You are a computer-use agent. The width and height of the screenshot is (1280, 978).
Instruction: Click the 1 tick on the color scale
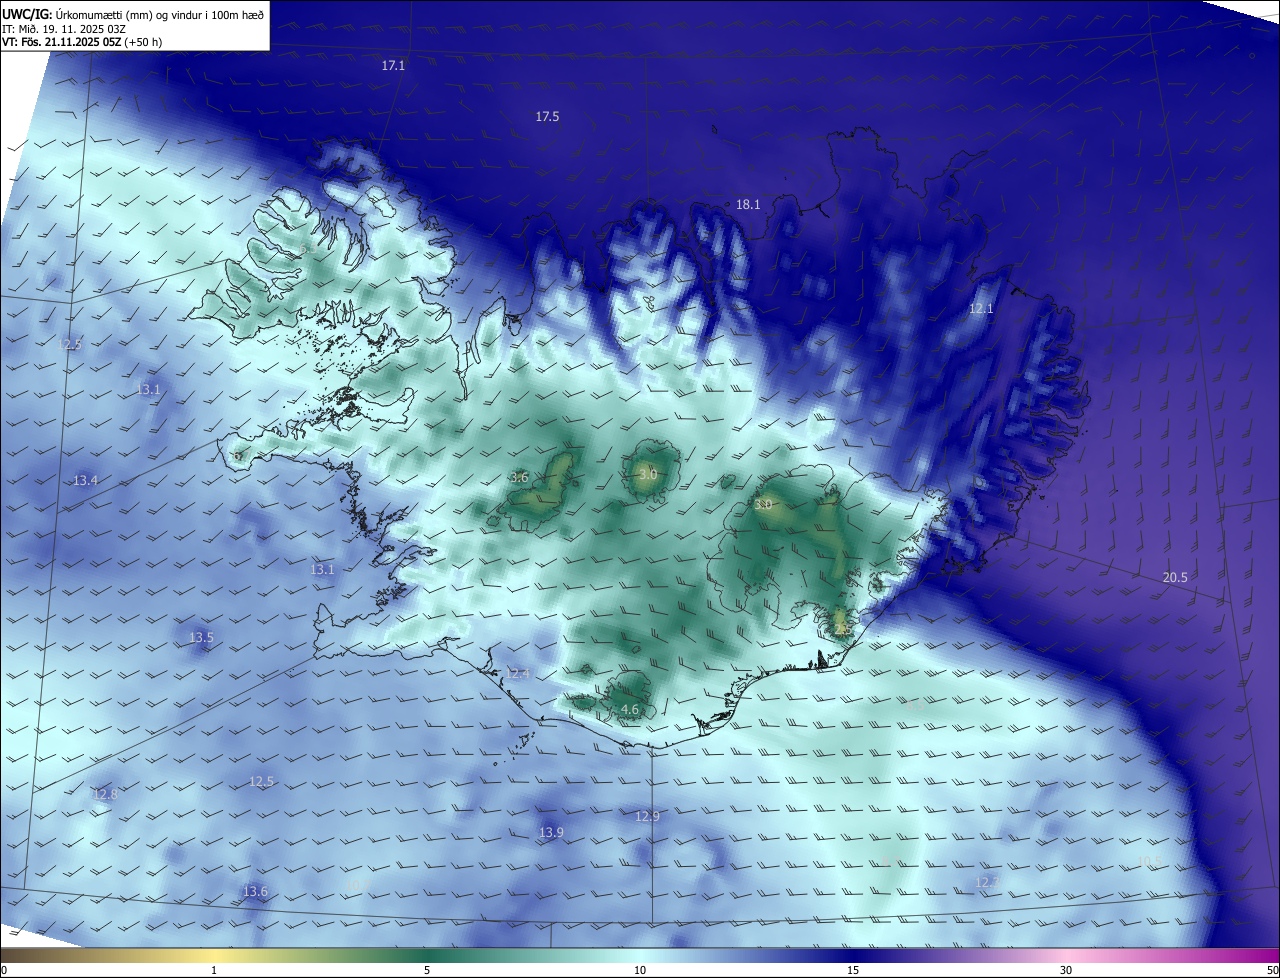point(214,970)
